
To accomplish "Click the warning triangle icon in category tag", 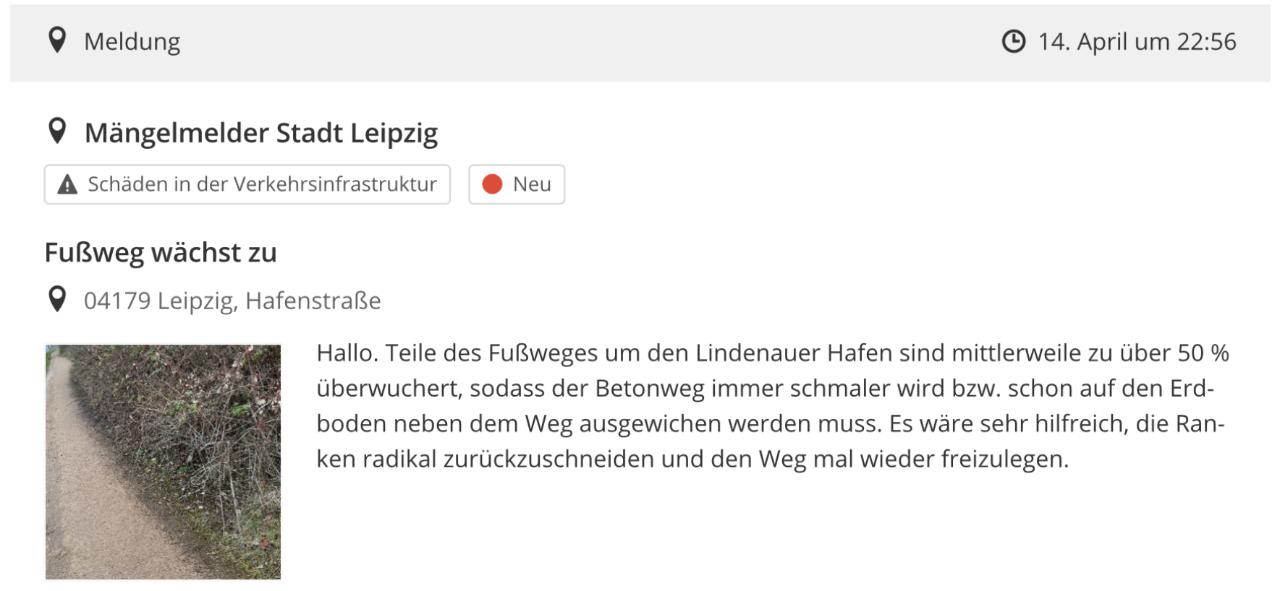I will point(67,185).
